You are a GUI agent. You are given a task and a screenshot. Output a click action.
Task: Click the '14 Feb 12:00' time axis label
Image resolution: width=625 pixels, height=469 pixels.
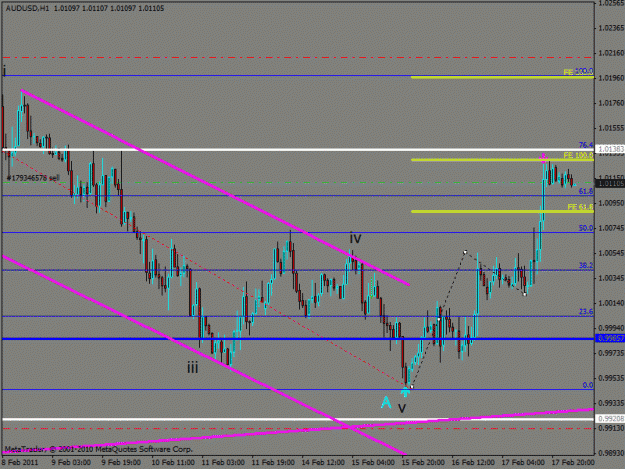tap(323, 462)
